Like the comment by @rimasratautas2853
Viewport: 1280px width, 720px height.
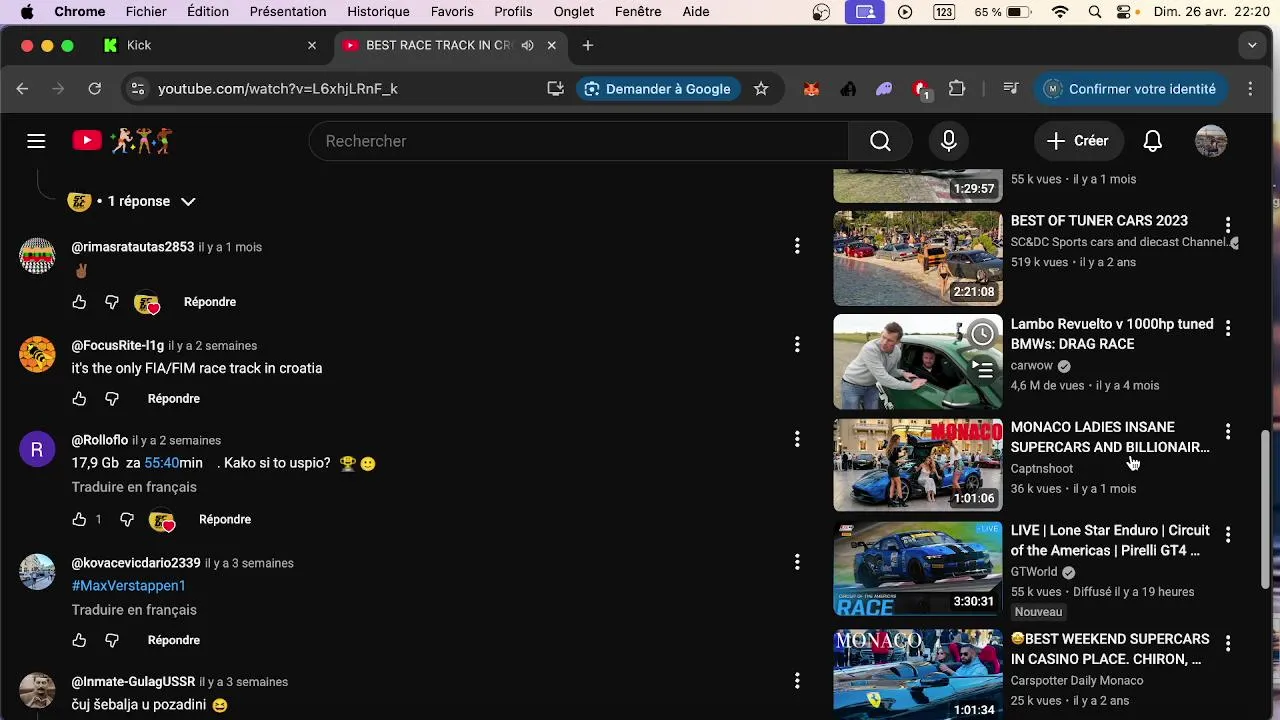(x=79, y=302)
